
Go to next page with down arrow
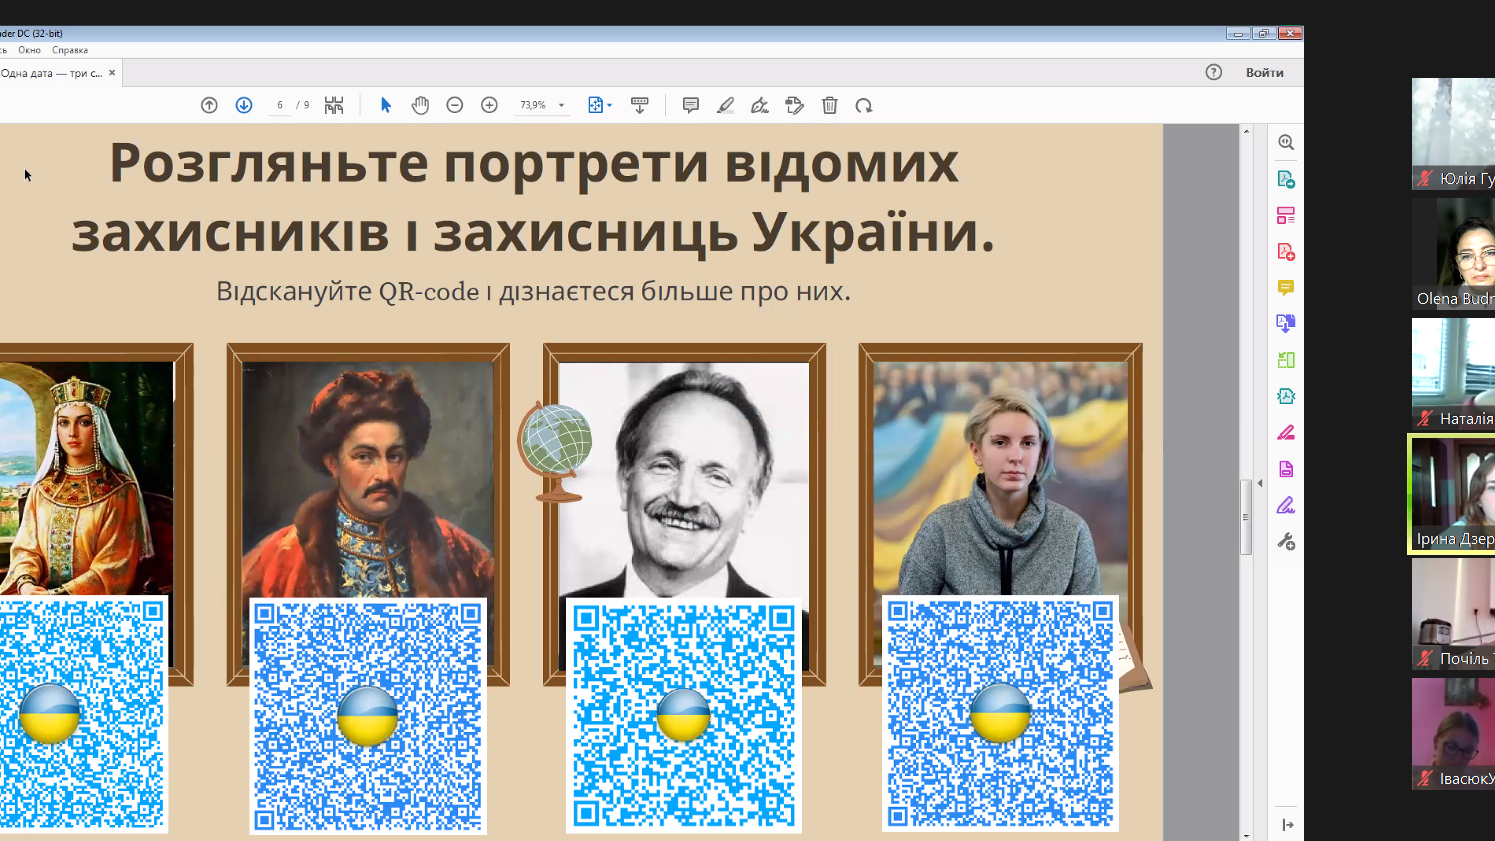[244, 105]
